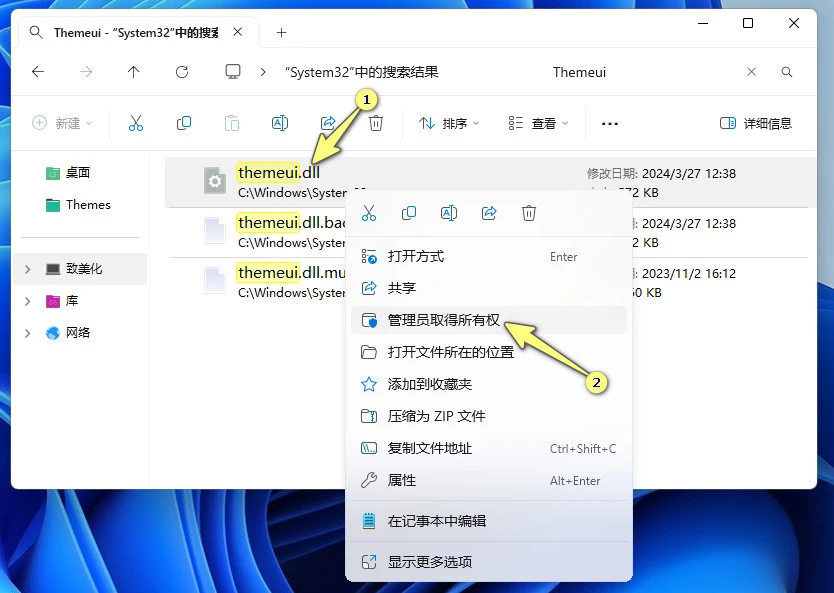Select the themeui.dll.mui file row
The image size is (834, 593).
pyautogui.click(x=487, y=282)
